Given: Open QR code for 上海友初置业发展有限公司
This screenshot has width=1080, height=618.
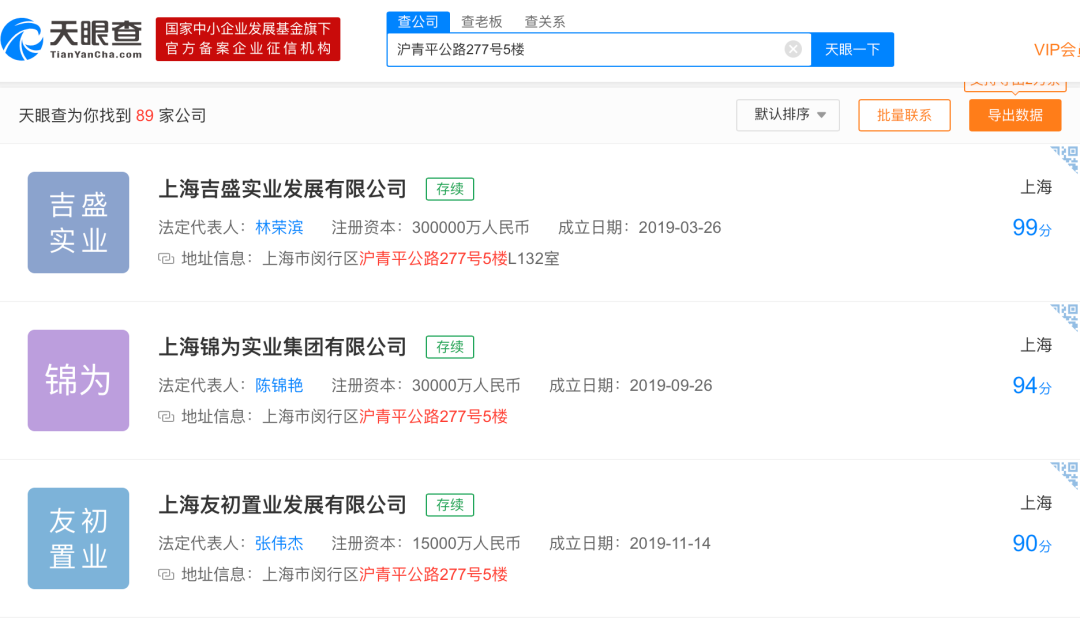Looking at the screenshot, I should point(1065,474).
